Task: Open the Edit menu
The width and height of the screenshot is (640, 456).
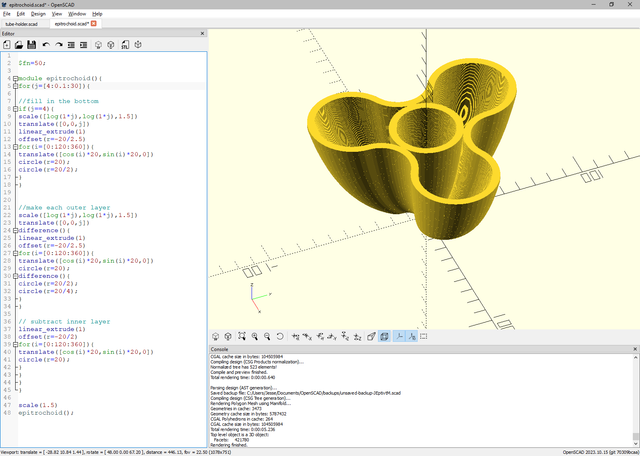Action: pyautogui.click(x=21, y=14)
